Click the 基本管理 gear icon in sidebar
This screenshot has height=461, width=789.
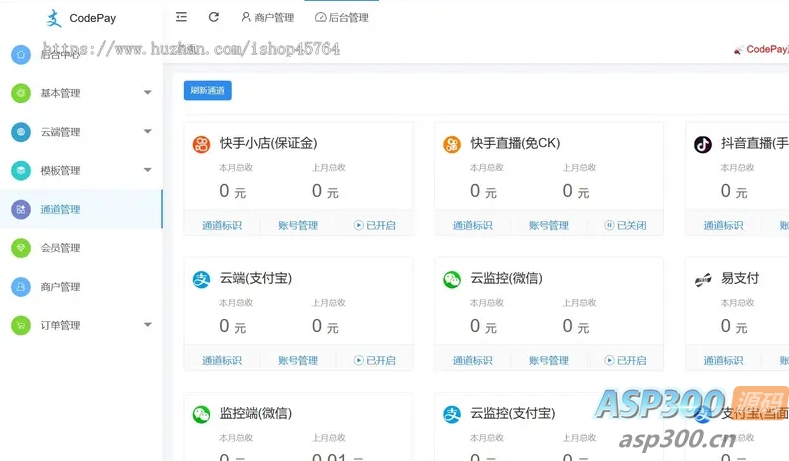pyautogui.click(x=21, y=93)
